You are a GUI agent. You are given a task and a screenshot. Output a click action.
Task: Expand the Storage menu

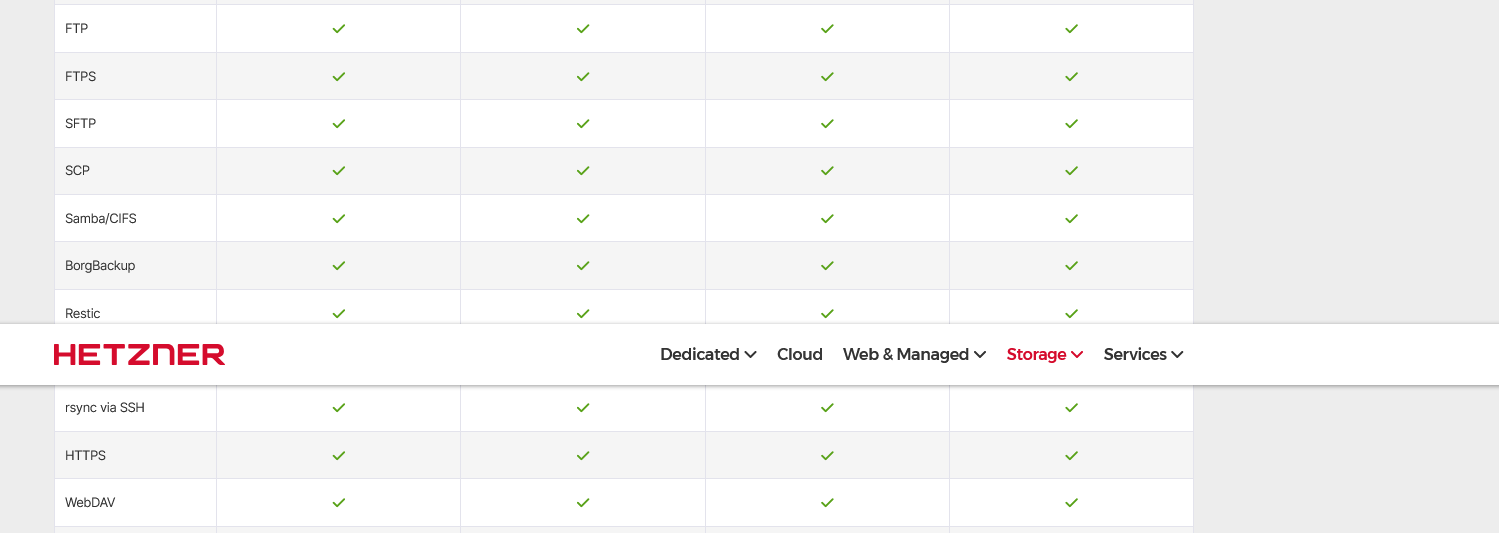pos(1045,354)
